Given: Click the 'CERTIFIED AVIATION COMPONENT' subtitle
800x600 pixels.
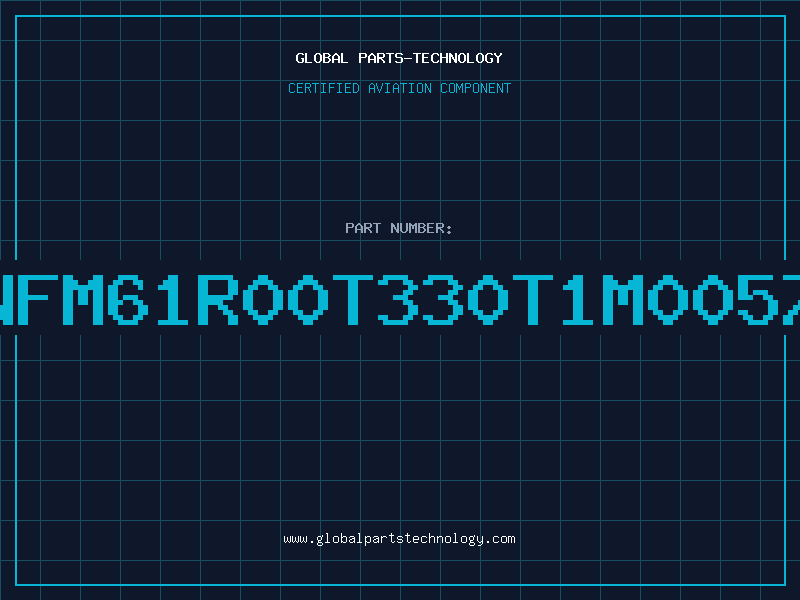Looking at the screenshot, I should [x=399, y=88].
